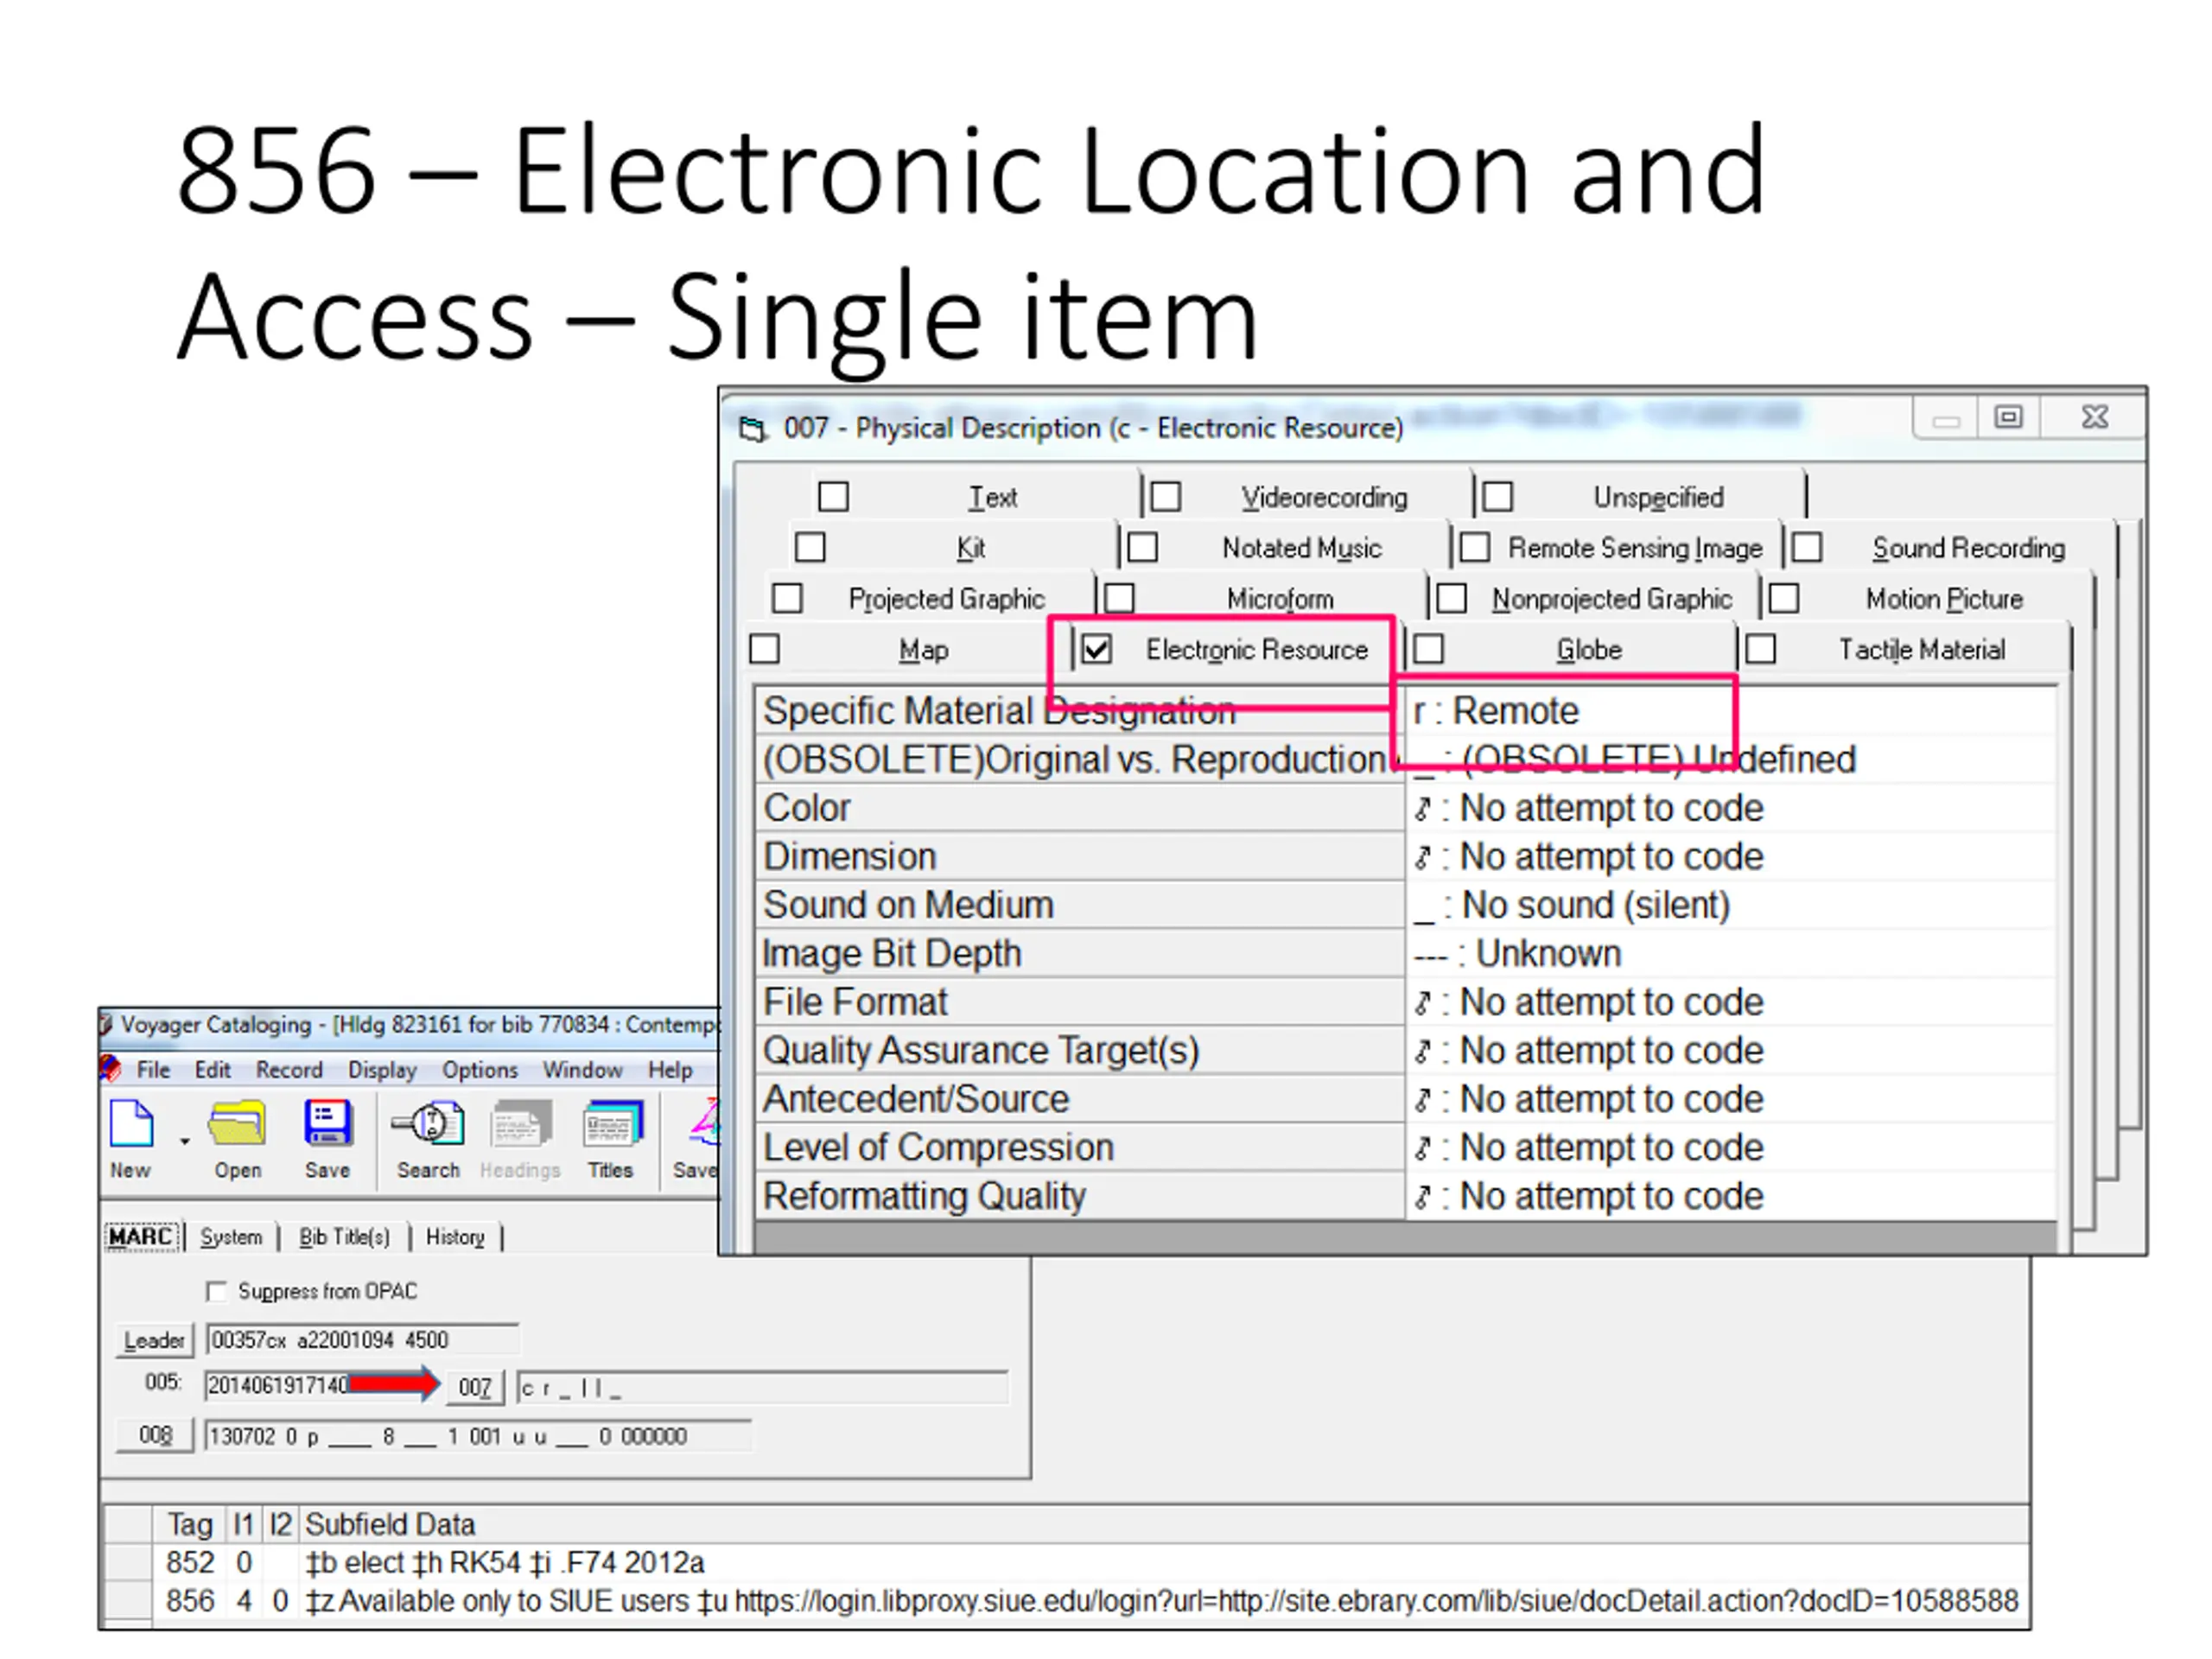Open the Edit menu
The height and width of the screenshot is (1659, 2212).
pyautogui.click(x=212, y=1070)
